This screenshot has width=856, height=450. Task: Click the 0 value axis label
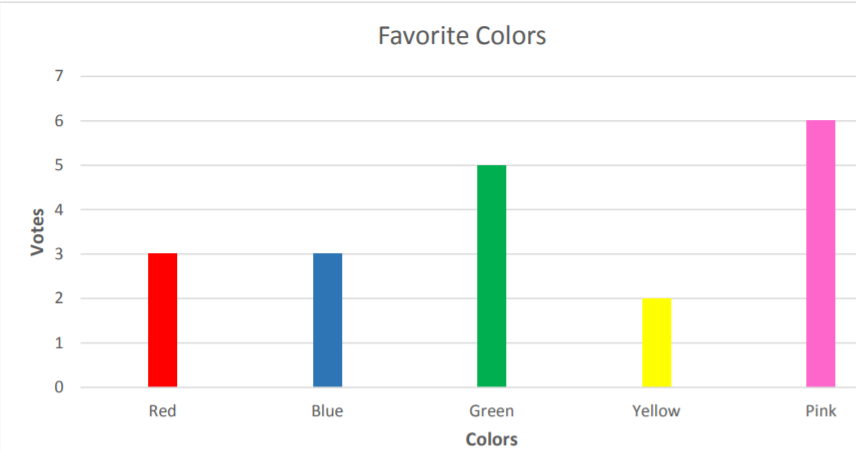(x=59, y=387)
